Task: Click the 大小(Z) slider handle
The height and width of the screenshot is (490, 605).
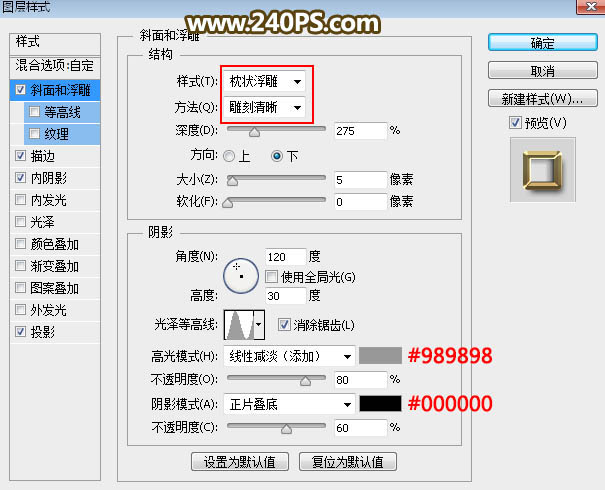Action: [x=232, y=181]
